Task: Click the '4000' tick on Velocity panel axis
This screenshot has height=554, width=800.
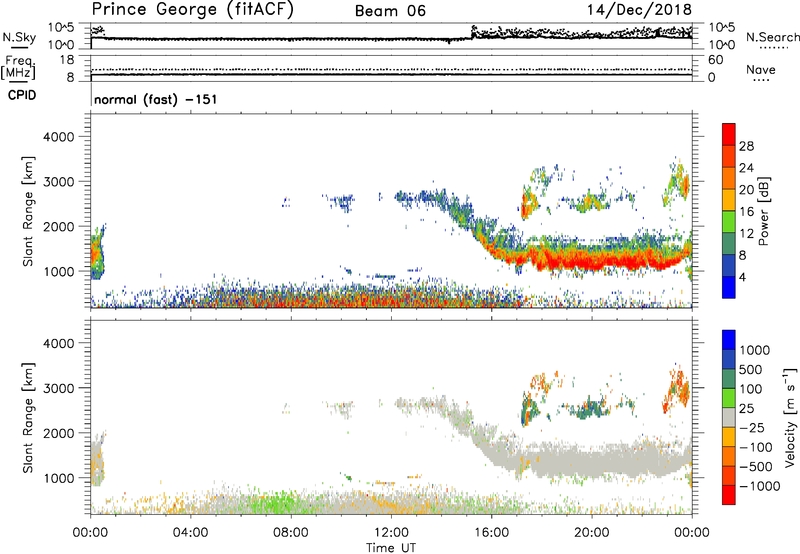Action: click(58, 343)
